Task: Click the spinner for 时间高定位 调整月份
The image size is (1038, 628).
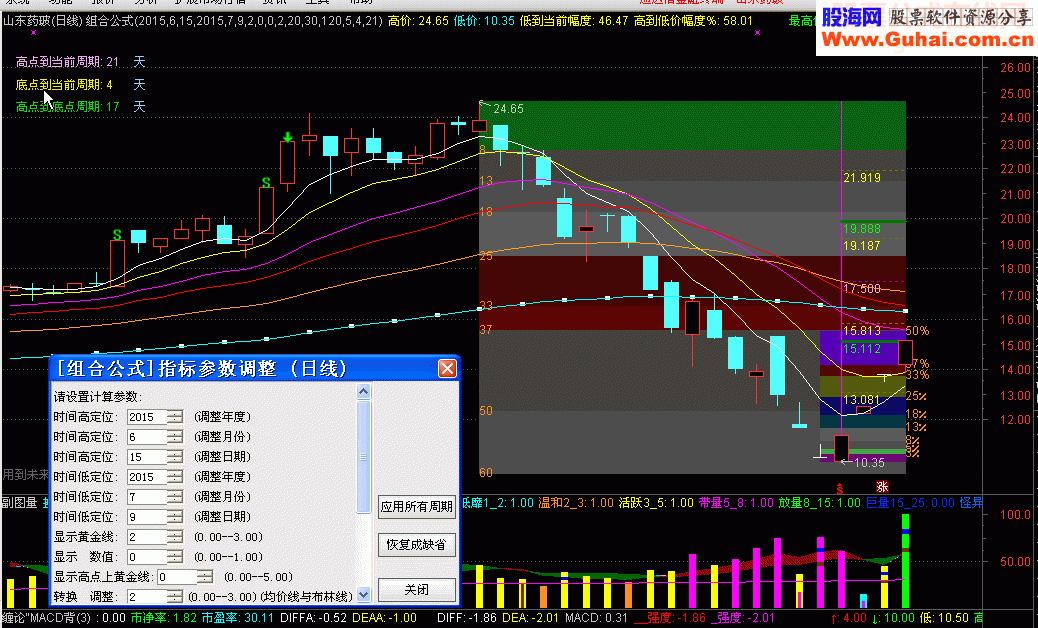Action: [175, 437]
